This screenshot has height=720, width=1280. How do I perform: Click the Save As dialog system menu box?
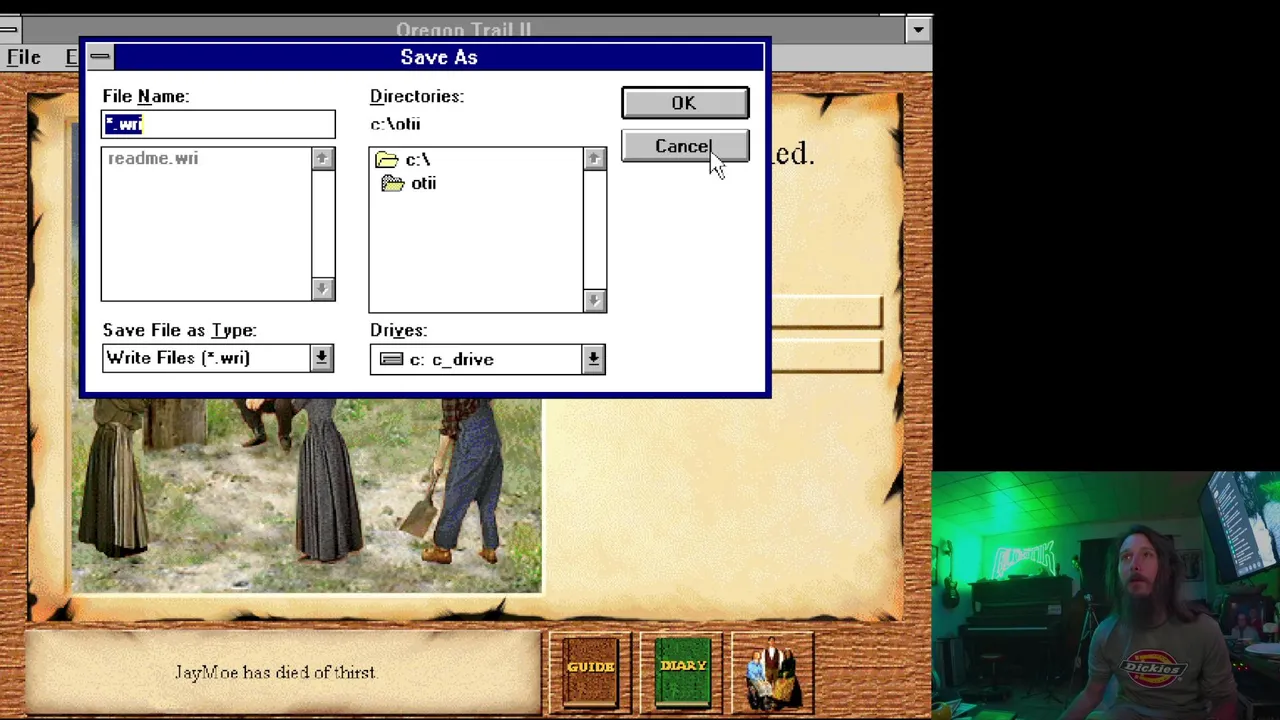(100, 57)
